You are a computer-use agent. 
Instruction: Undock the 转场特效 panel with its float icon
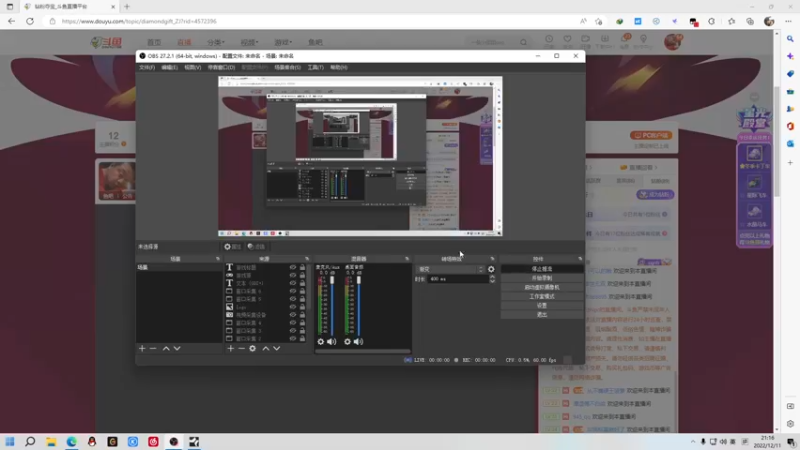pos(492,259)
